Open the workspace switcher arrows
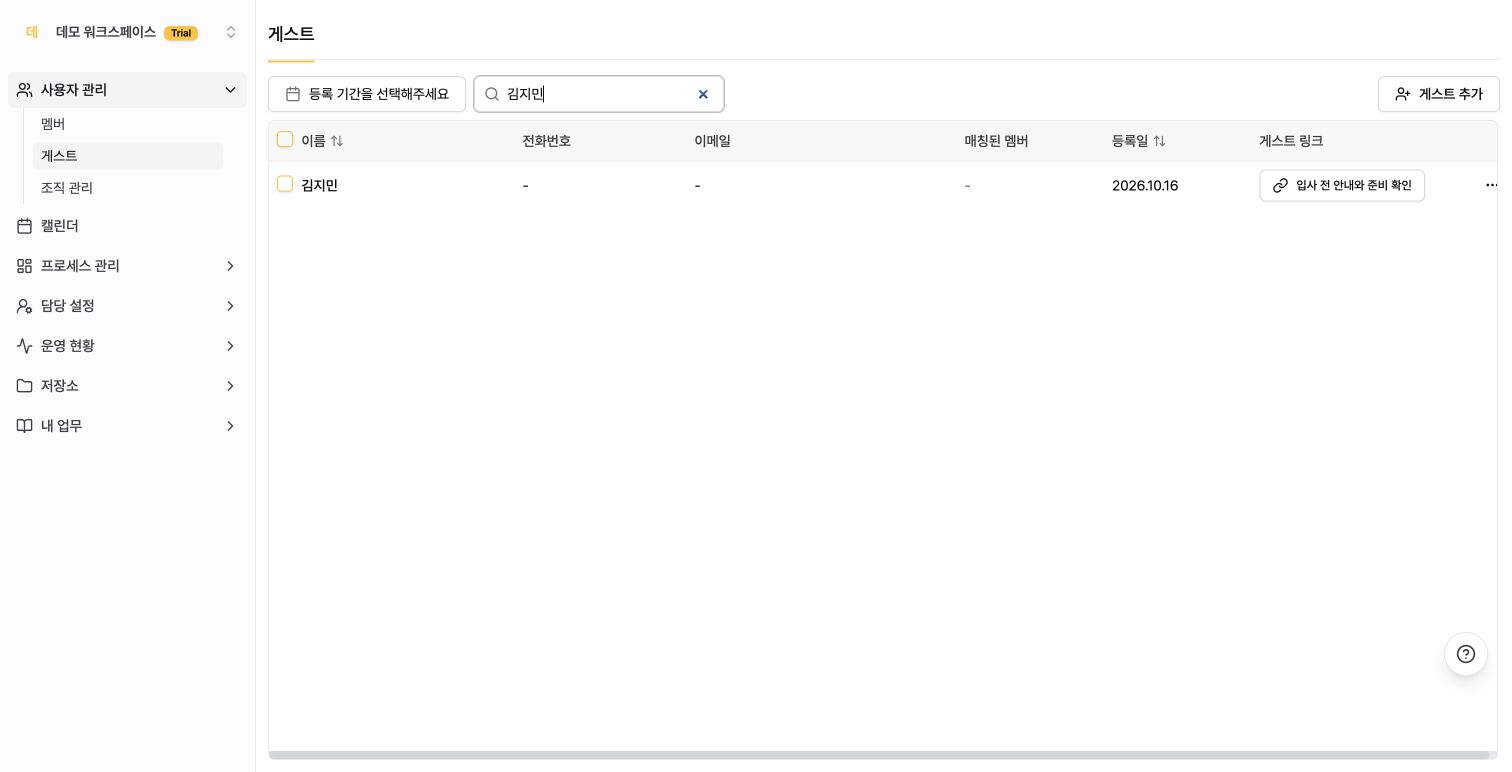1512x772 pixels. click(x=231, y=32)
